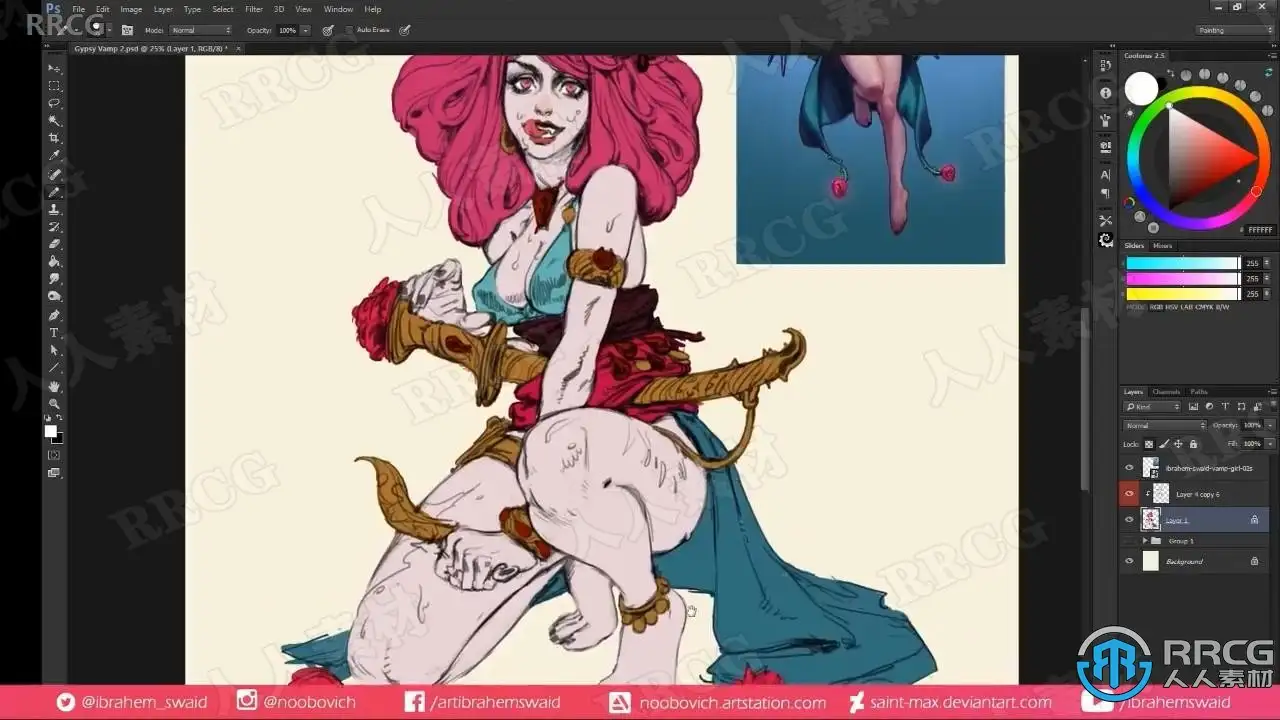
Task: Open the layer blend mode Normal dropdown
Action: (x=1165, y=425)
